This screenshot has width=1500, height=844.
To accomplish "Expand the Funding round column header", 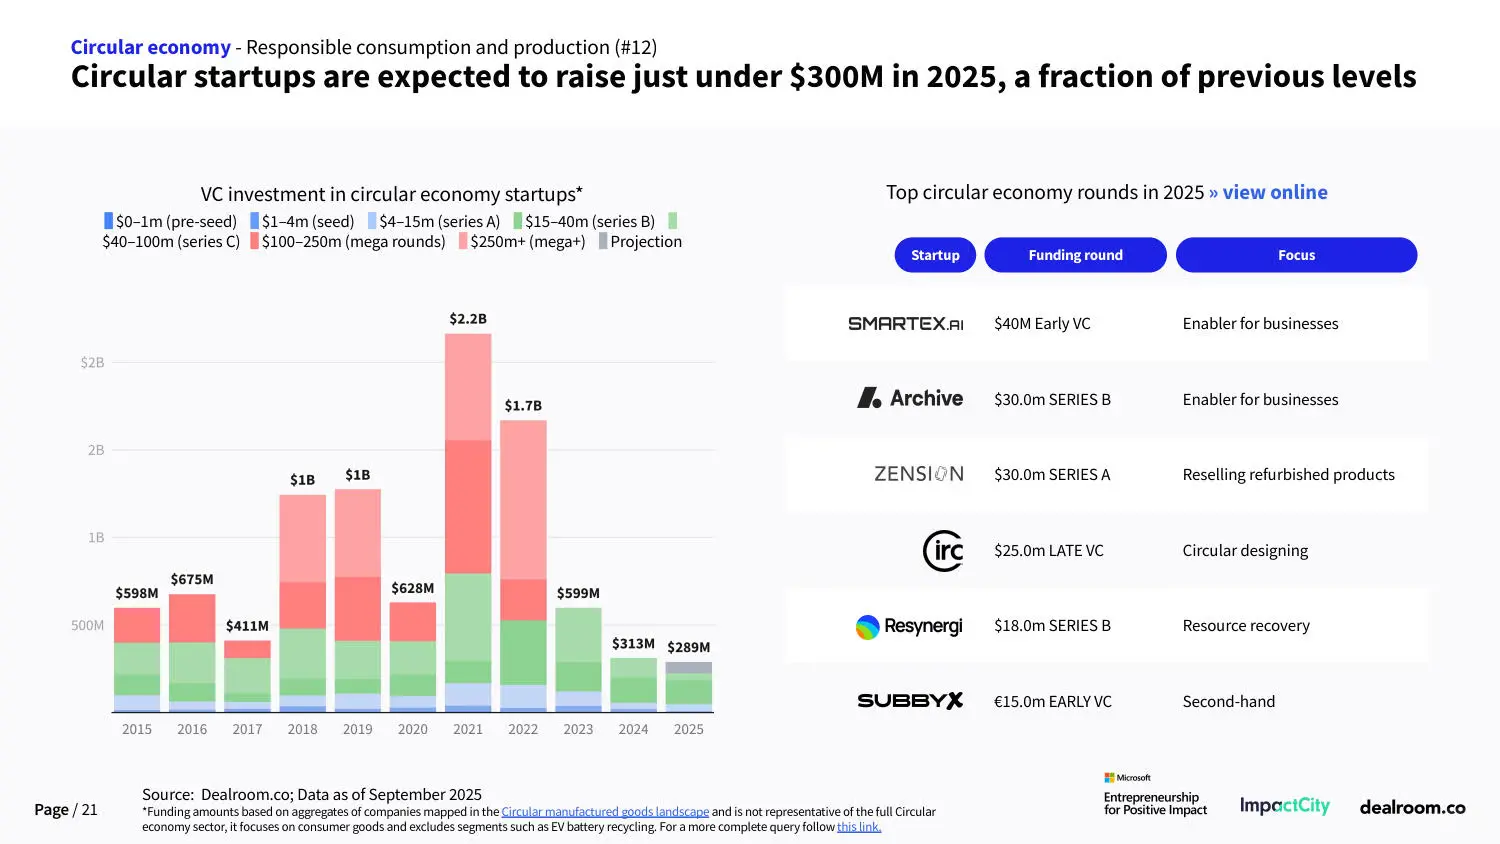I will click(x=1075, y=255).
